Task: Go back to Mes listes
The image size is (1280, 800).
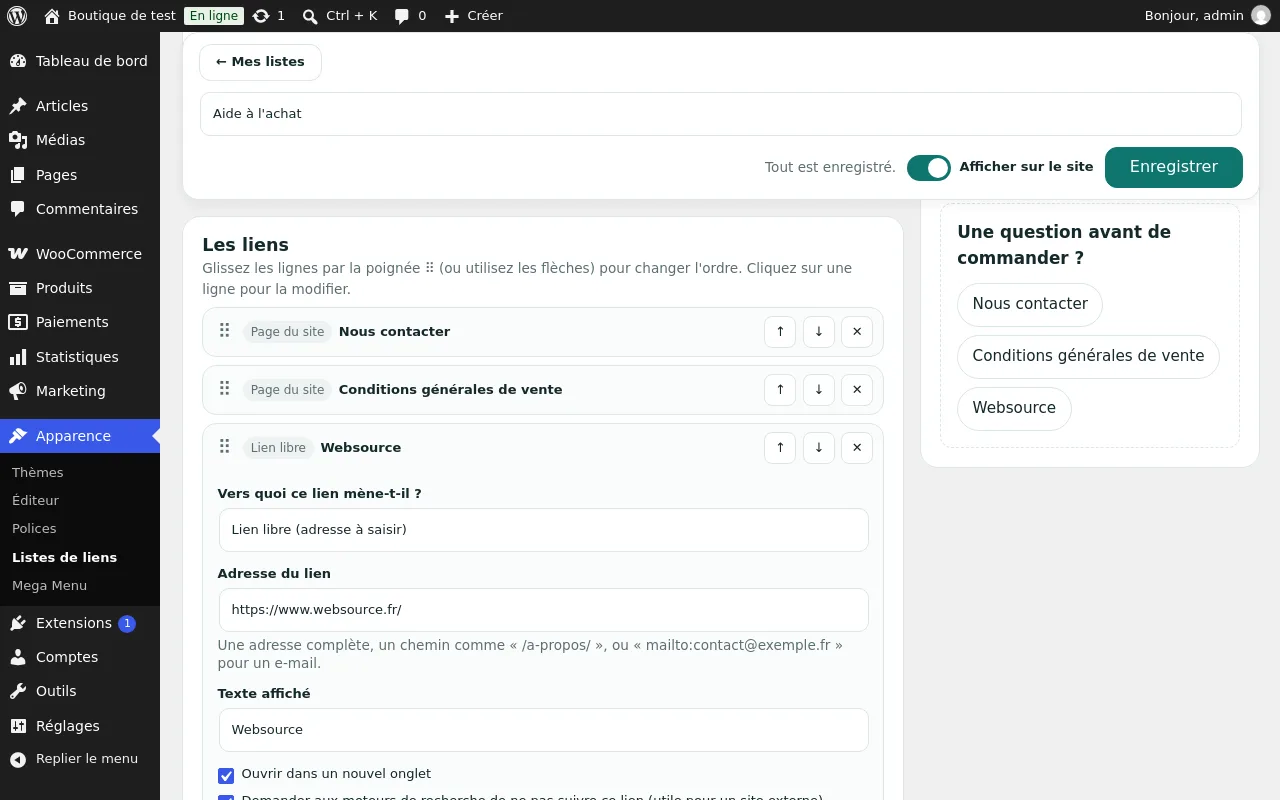Action: [x=260, y=62]
